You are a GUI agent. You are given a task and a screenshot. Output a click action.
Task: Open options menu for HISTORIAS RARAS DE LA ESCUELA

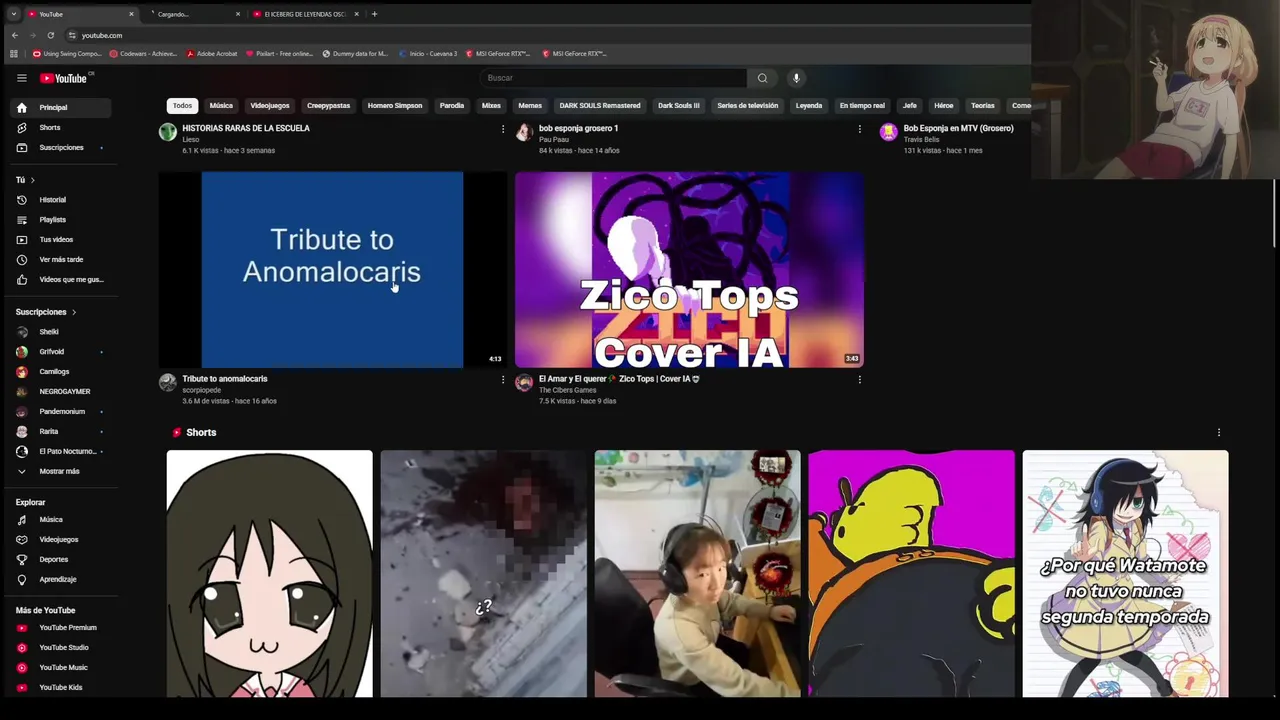[502, 129]
